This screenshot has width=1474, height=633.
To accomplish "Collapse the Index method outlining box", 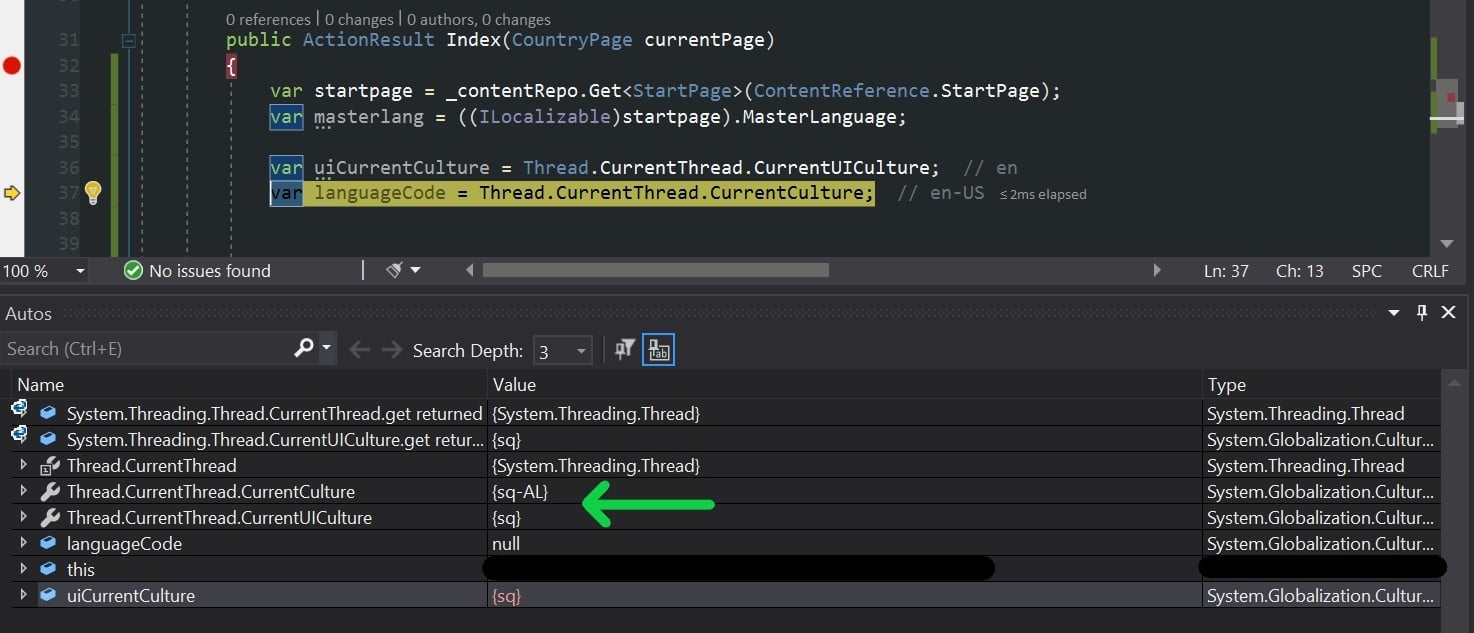I will click(x=128, y=41).
